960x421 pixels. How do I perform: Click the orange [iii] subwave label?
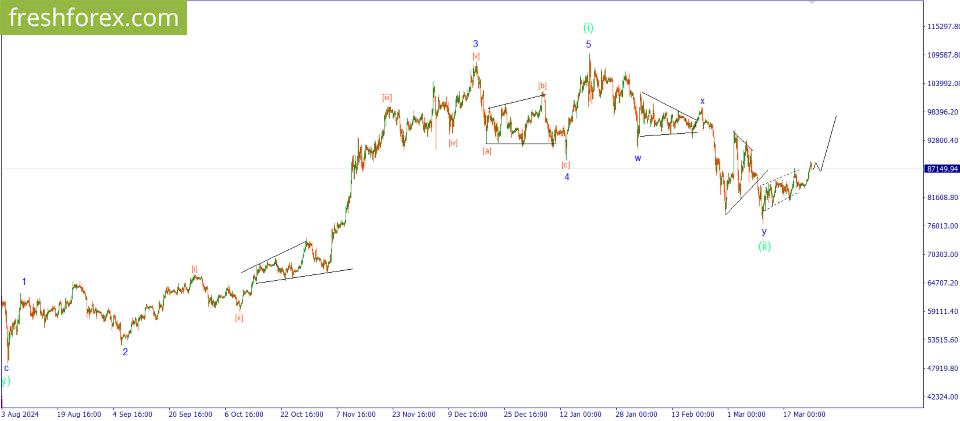click(x=387, y=97)
